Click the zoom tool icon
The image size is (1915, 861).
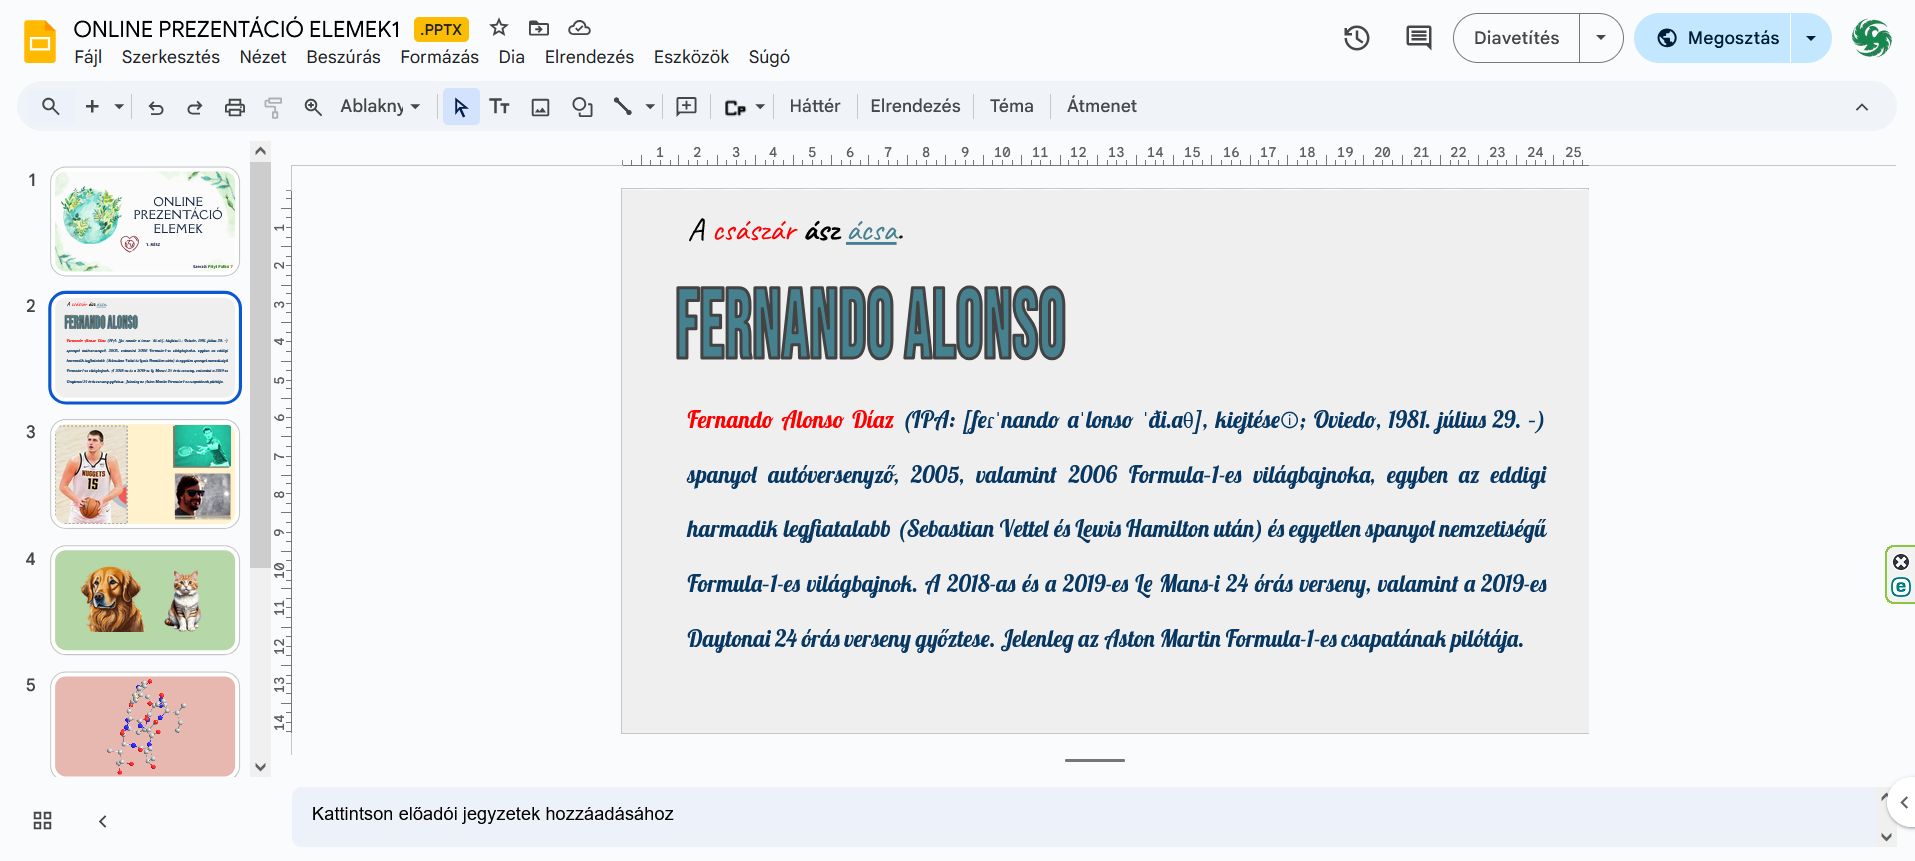coord(313,107)
